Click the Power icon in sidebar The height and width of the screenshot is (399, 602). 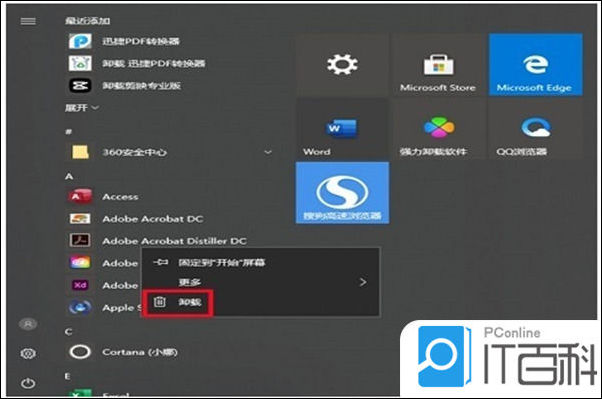28,383
